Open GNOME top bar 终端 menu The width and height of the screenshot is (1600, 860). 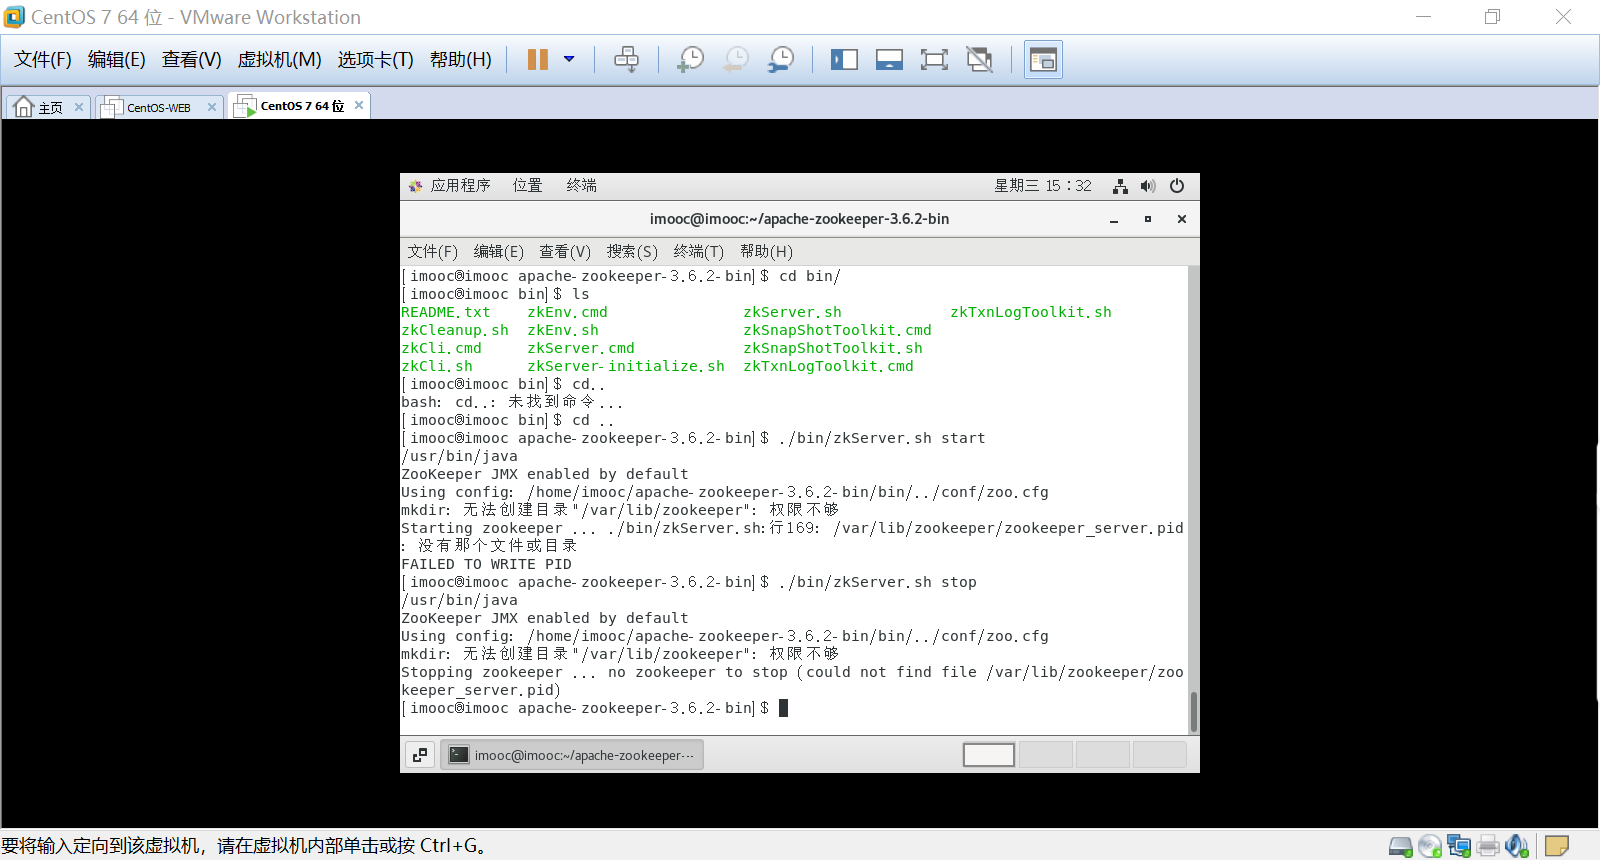581,185
